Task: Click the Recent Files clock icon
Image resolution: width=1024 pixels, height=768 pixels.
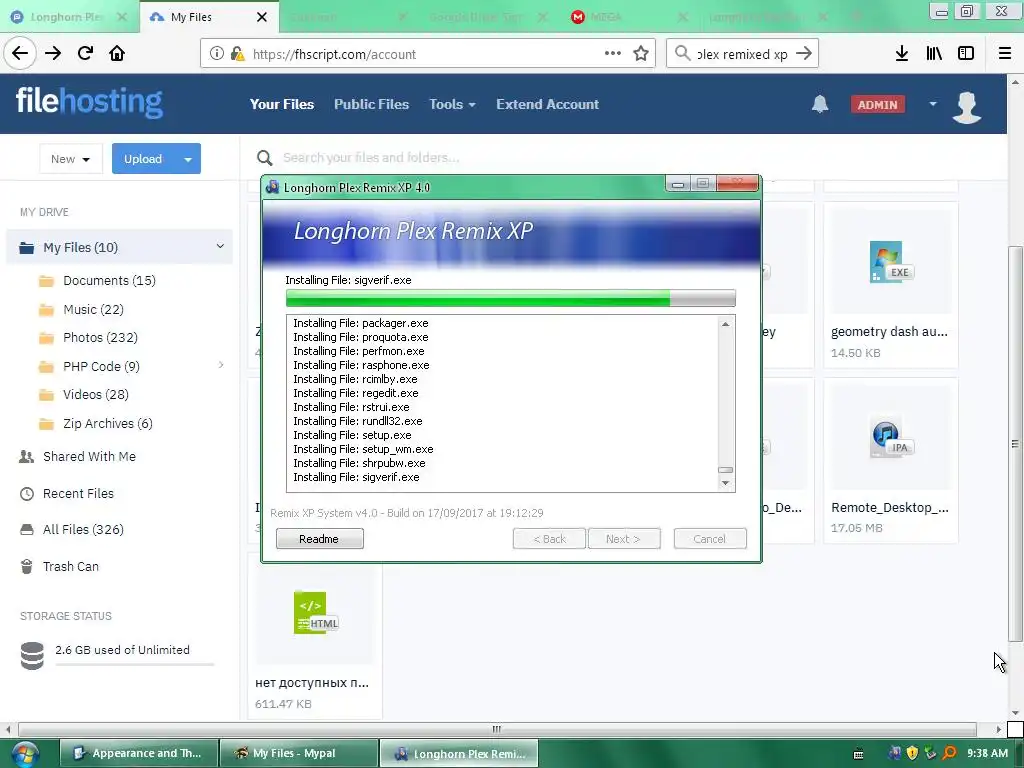Action: point(27,494)
